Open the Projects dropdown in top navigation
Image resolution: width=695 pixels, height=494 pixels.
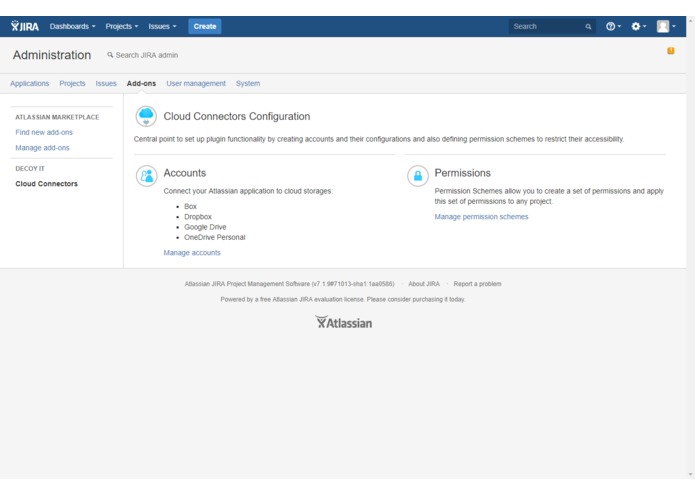(121, 27)
